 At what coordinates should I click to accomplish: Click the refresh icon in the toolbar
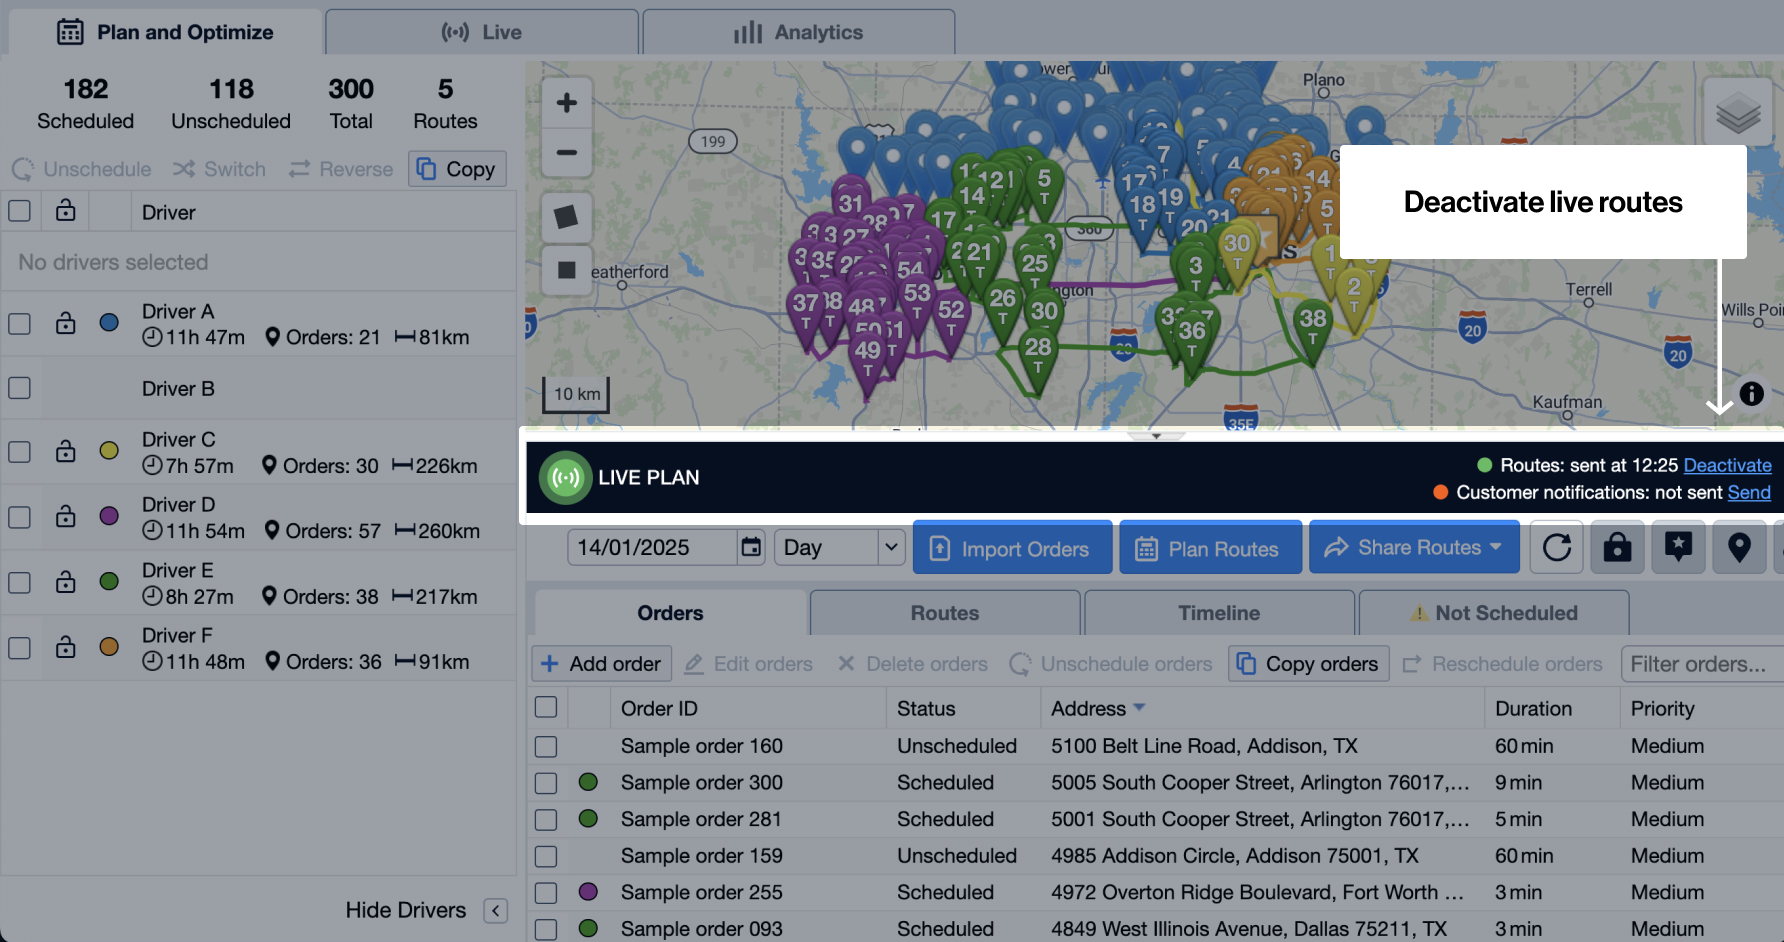tap(1556, 548)
